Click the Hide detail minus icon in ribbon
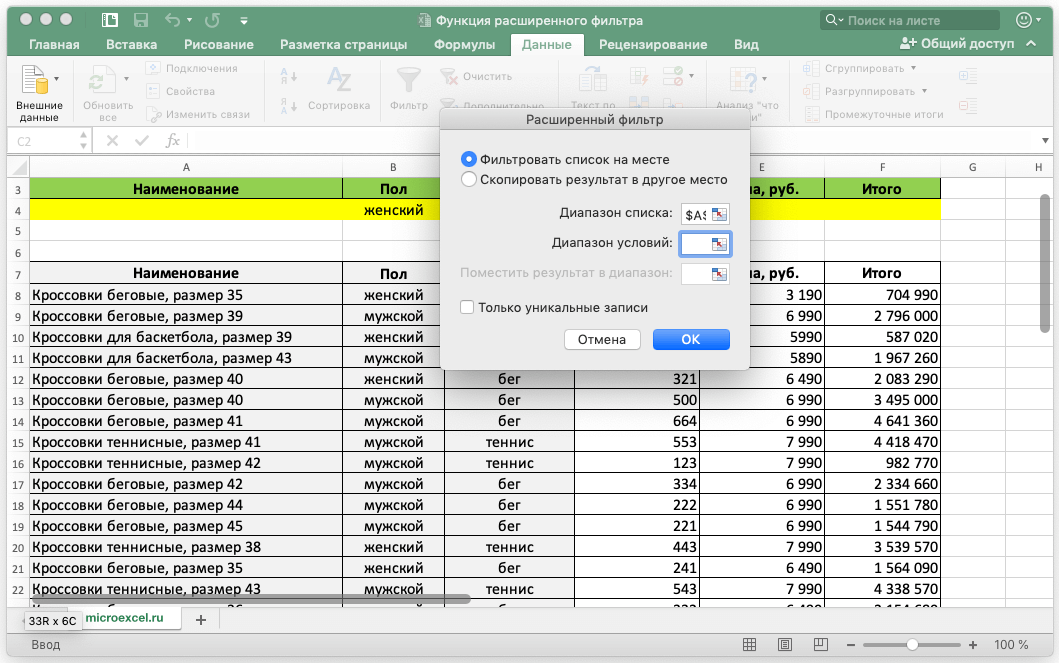Viewport: 1059px width, 663px height. pyautogui.click(x=968, y=106)
